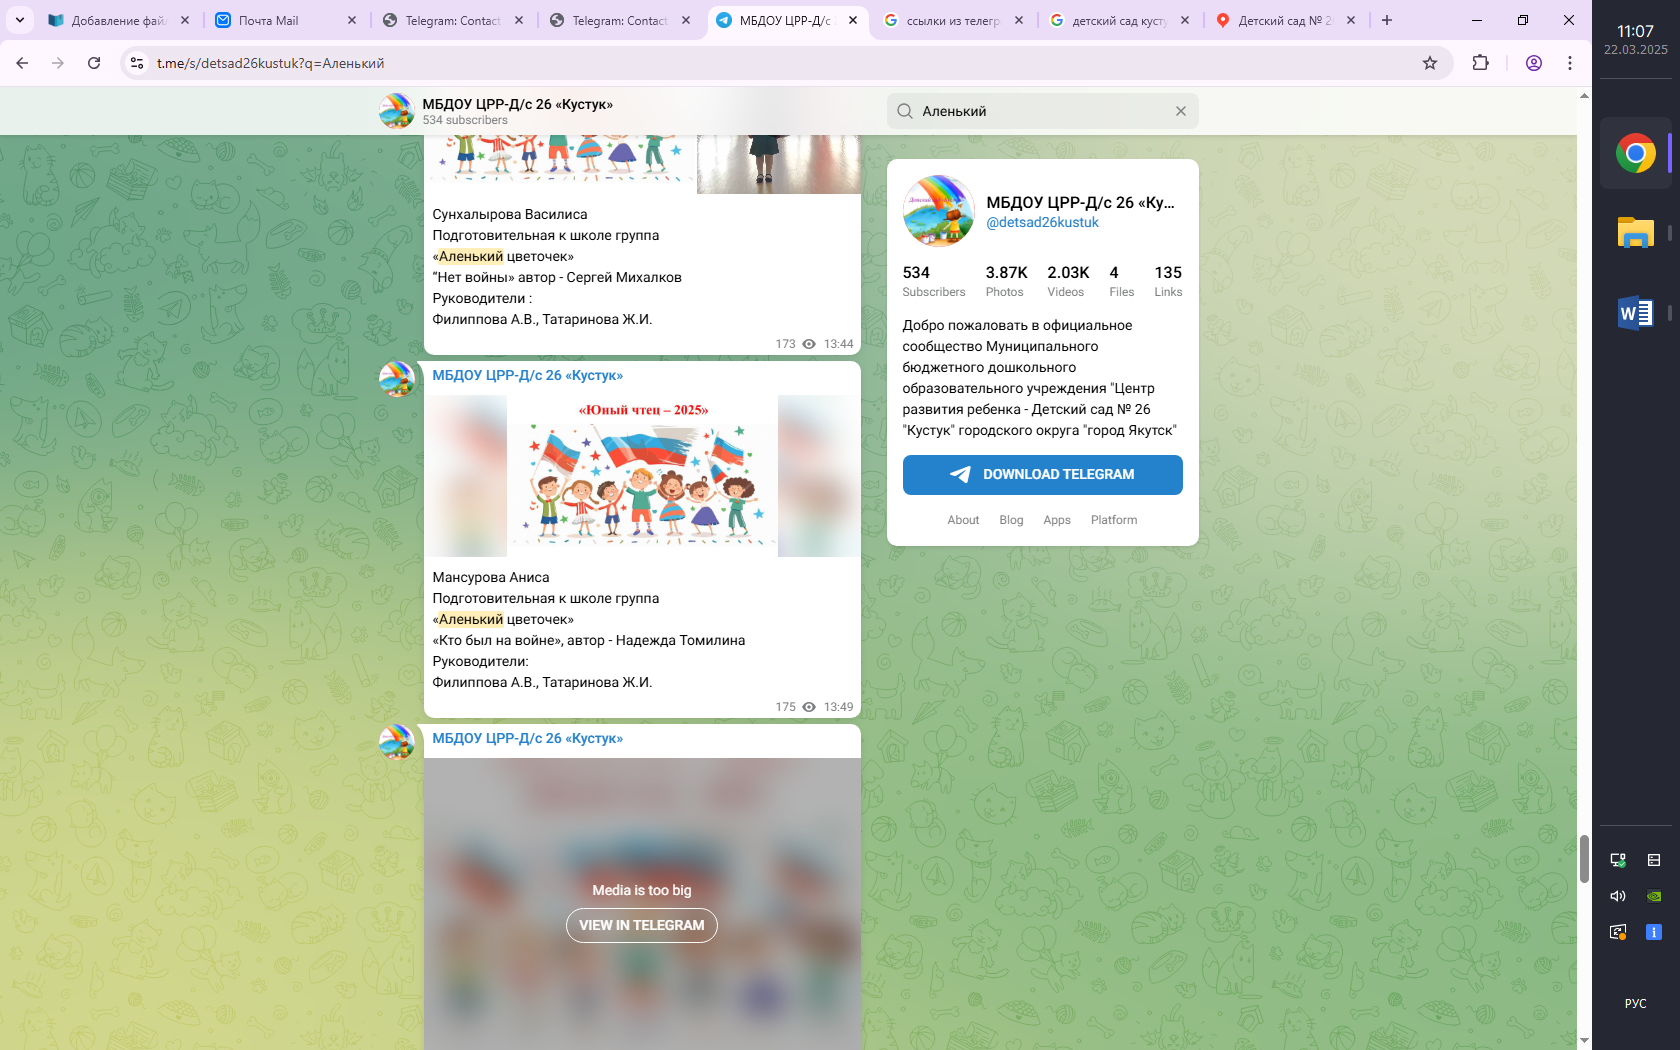Open the Chrome profile icon
Screen dimensions: 1680x1050
click(1534, 63)
